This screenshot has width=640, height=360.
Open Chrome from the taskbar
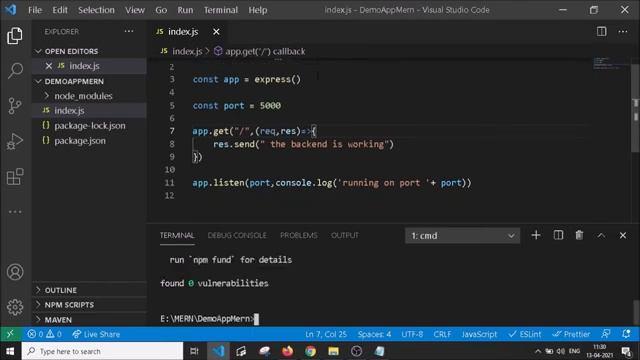310,351
